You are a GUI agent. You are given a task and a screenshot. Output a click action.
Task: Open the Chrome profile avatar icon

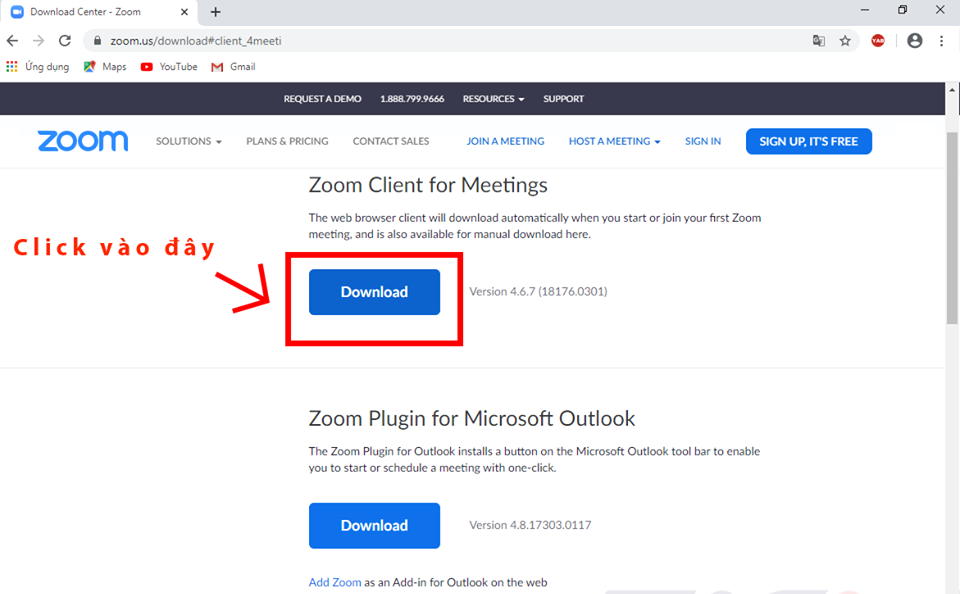(914, 41)
